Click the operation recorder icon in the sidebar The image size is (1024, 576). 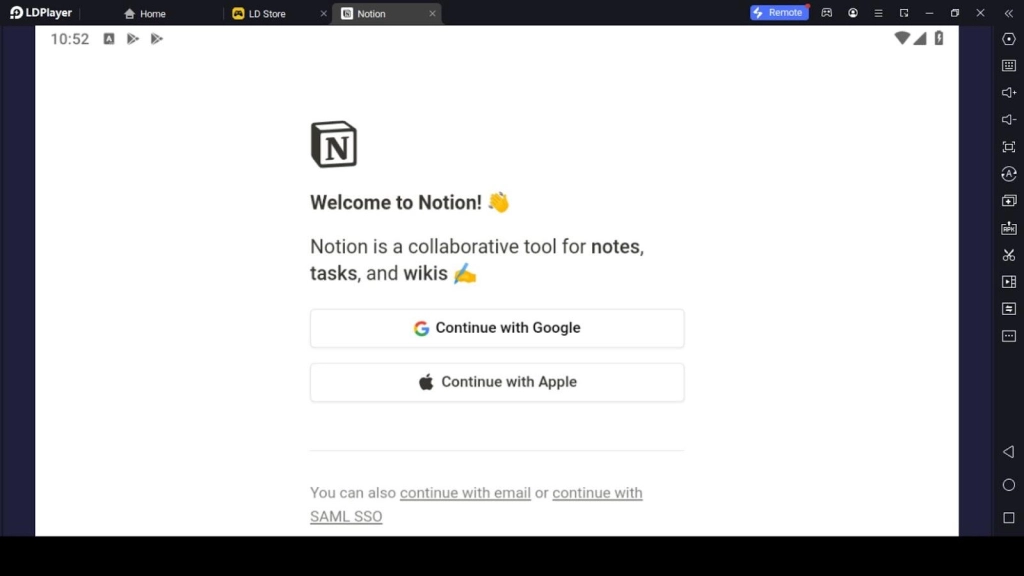coord(1009,174)
